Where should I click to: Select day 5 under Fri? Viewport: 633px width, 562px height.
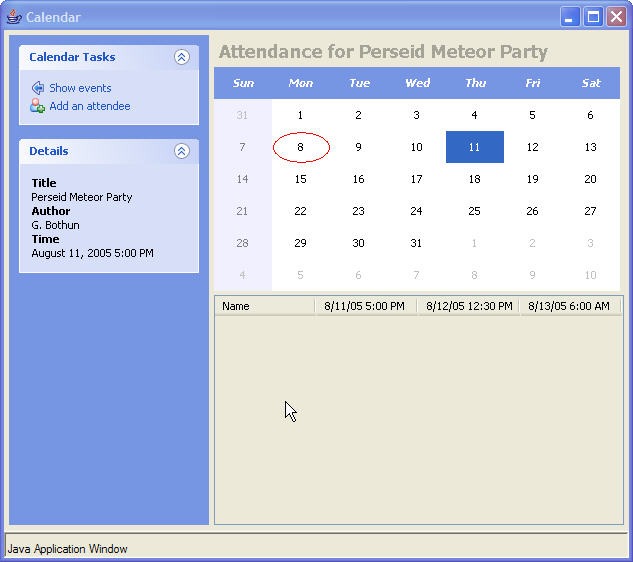[532, 115]
